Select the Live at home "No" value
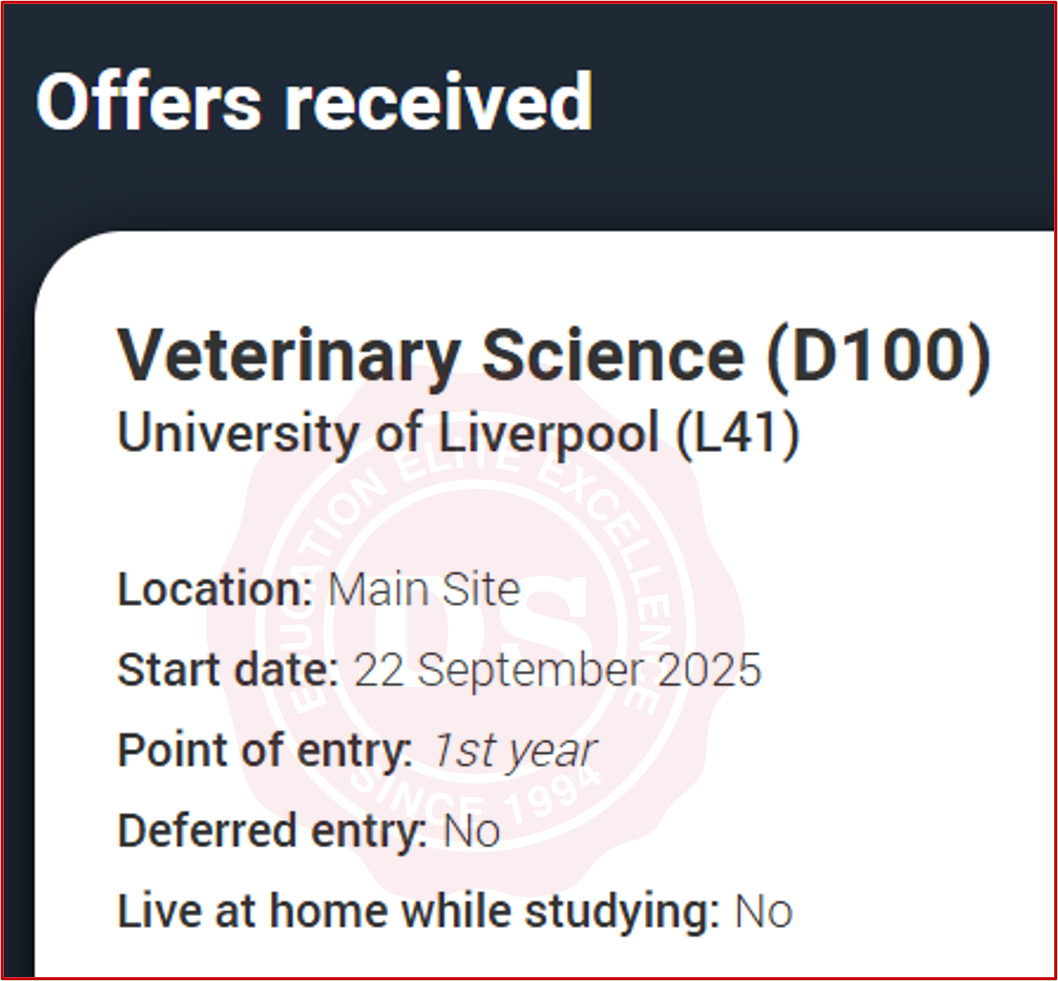This screenshot has width=1058, height=981. pyautogui.click(x=764, y=911)
